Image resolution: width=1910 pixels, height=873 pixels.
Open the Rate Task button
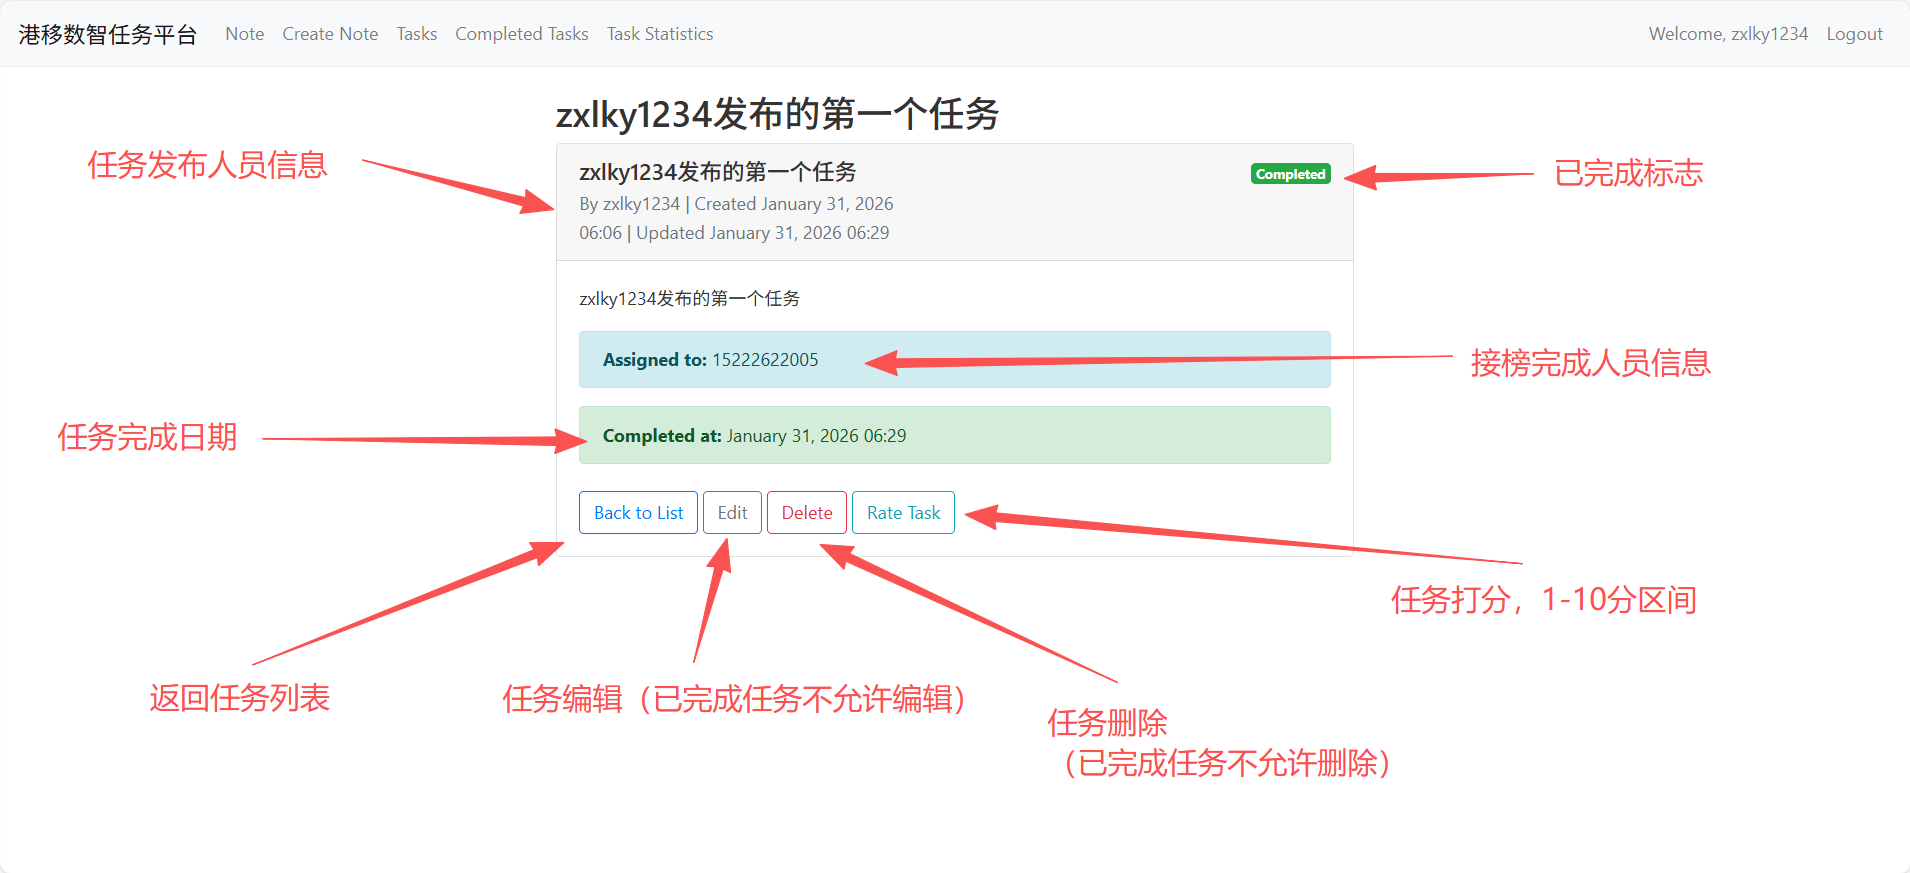[x=903, y=513]
